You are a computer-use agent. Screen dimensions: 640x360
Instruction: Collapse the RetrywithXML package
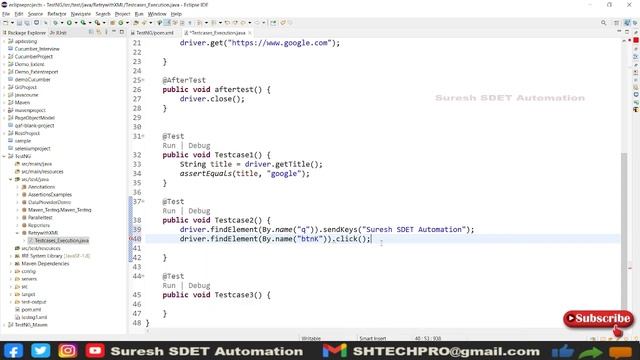coord(18,233)
